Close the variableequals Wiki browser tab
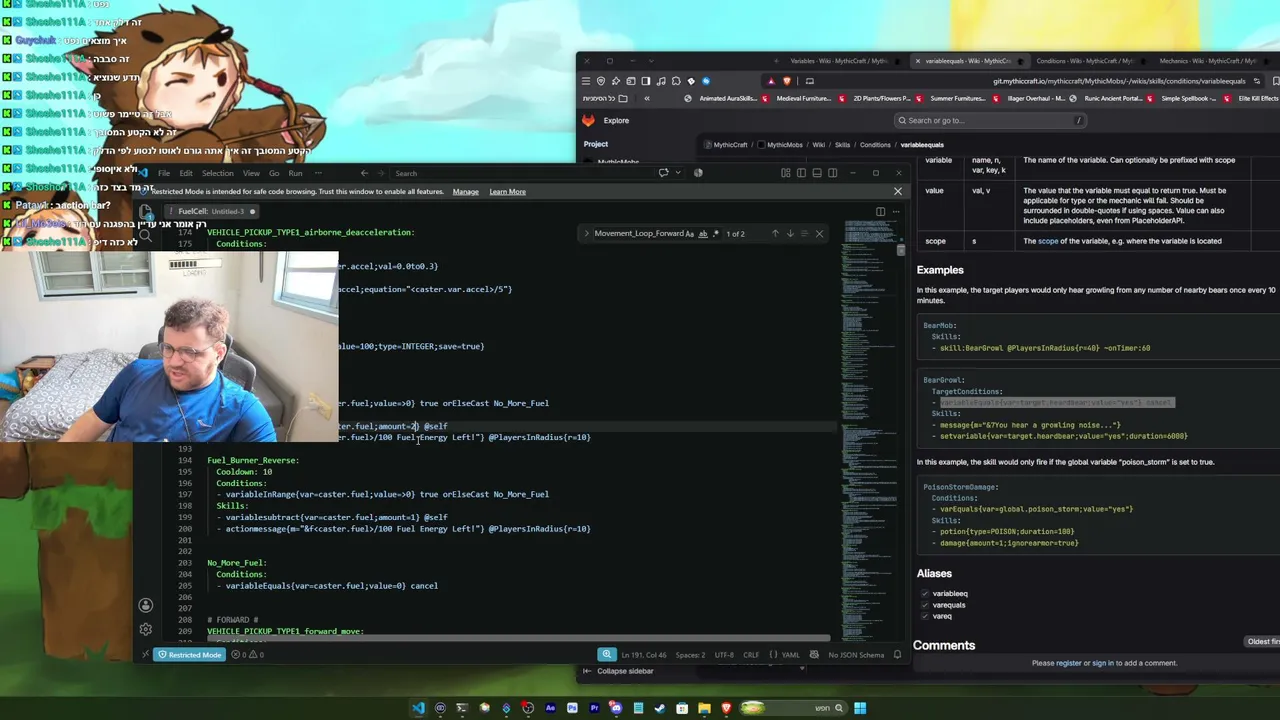 click(x=918, y=61)
